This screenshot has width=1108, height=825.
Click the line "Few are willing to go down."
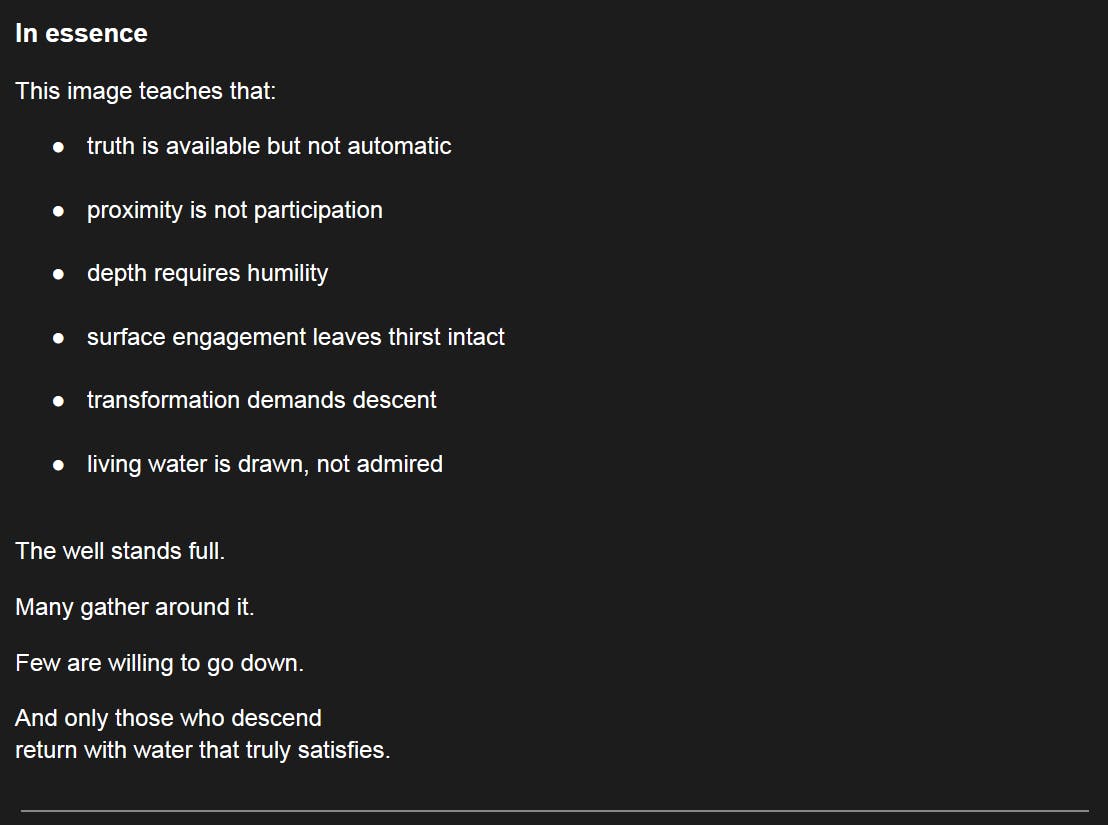pyautogui.click(x=159, y=663)
